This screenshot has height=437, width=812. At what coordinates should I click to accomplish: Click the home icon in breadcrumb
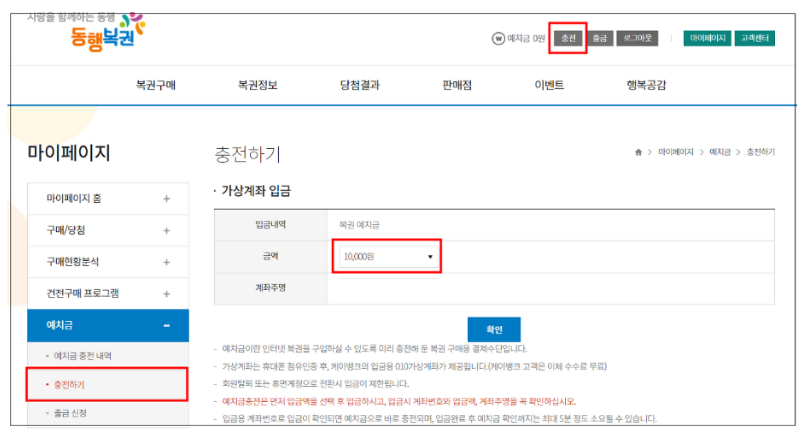[x=638, y=152]
